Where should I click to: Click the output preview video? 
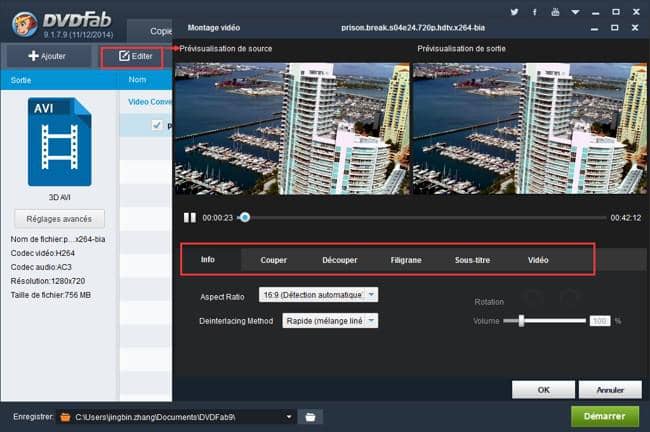[530, 129]
